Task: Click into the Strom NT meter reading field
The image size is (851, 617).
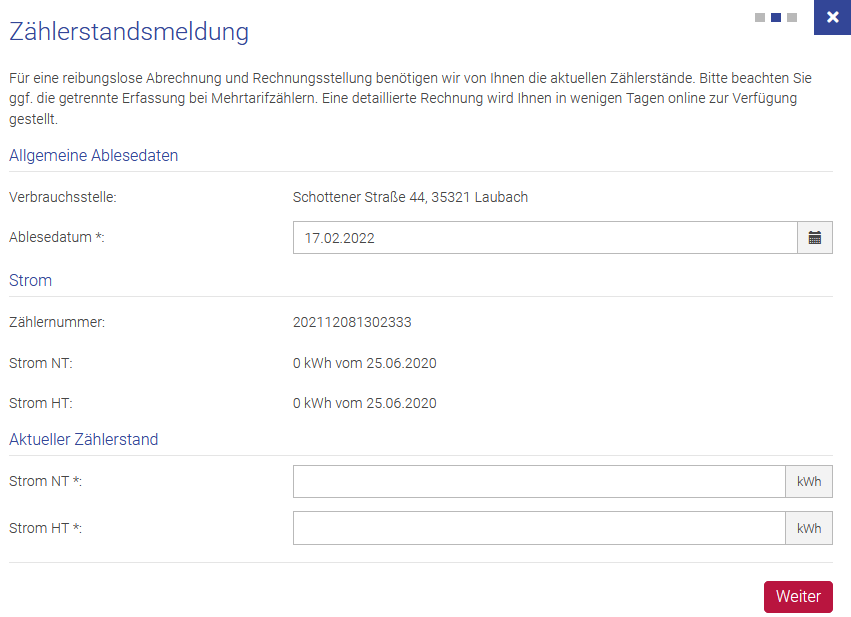Action: tap(539, 482)
